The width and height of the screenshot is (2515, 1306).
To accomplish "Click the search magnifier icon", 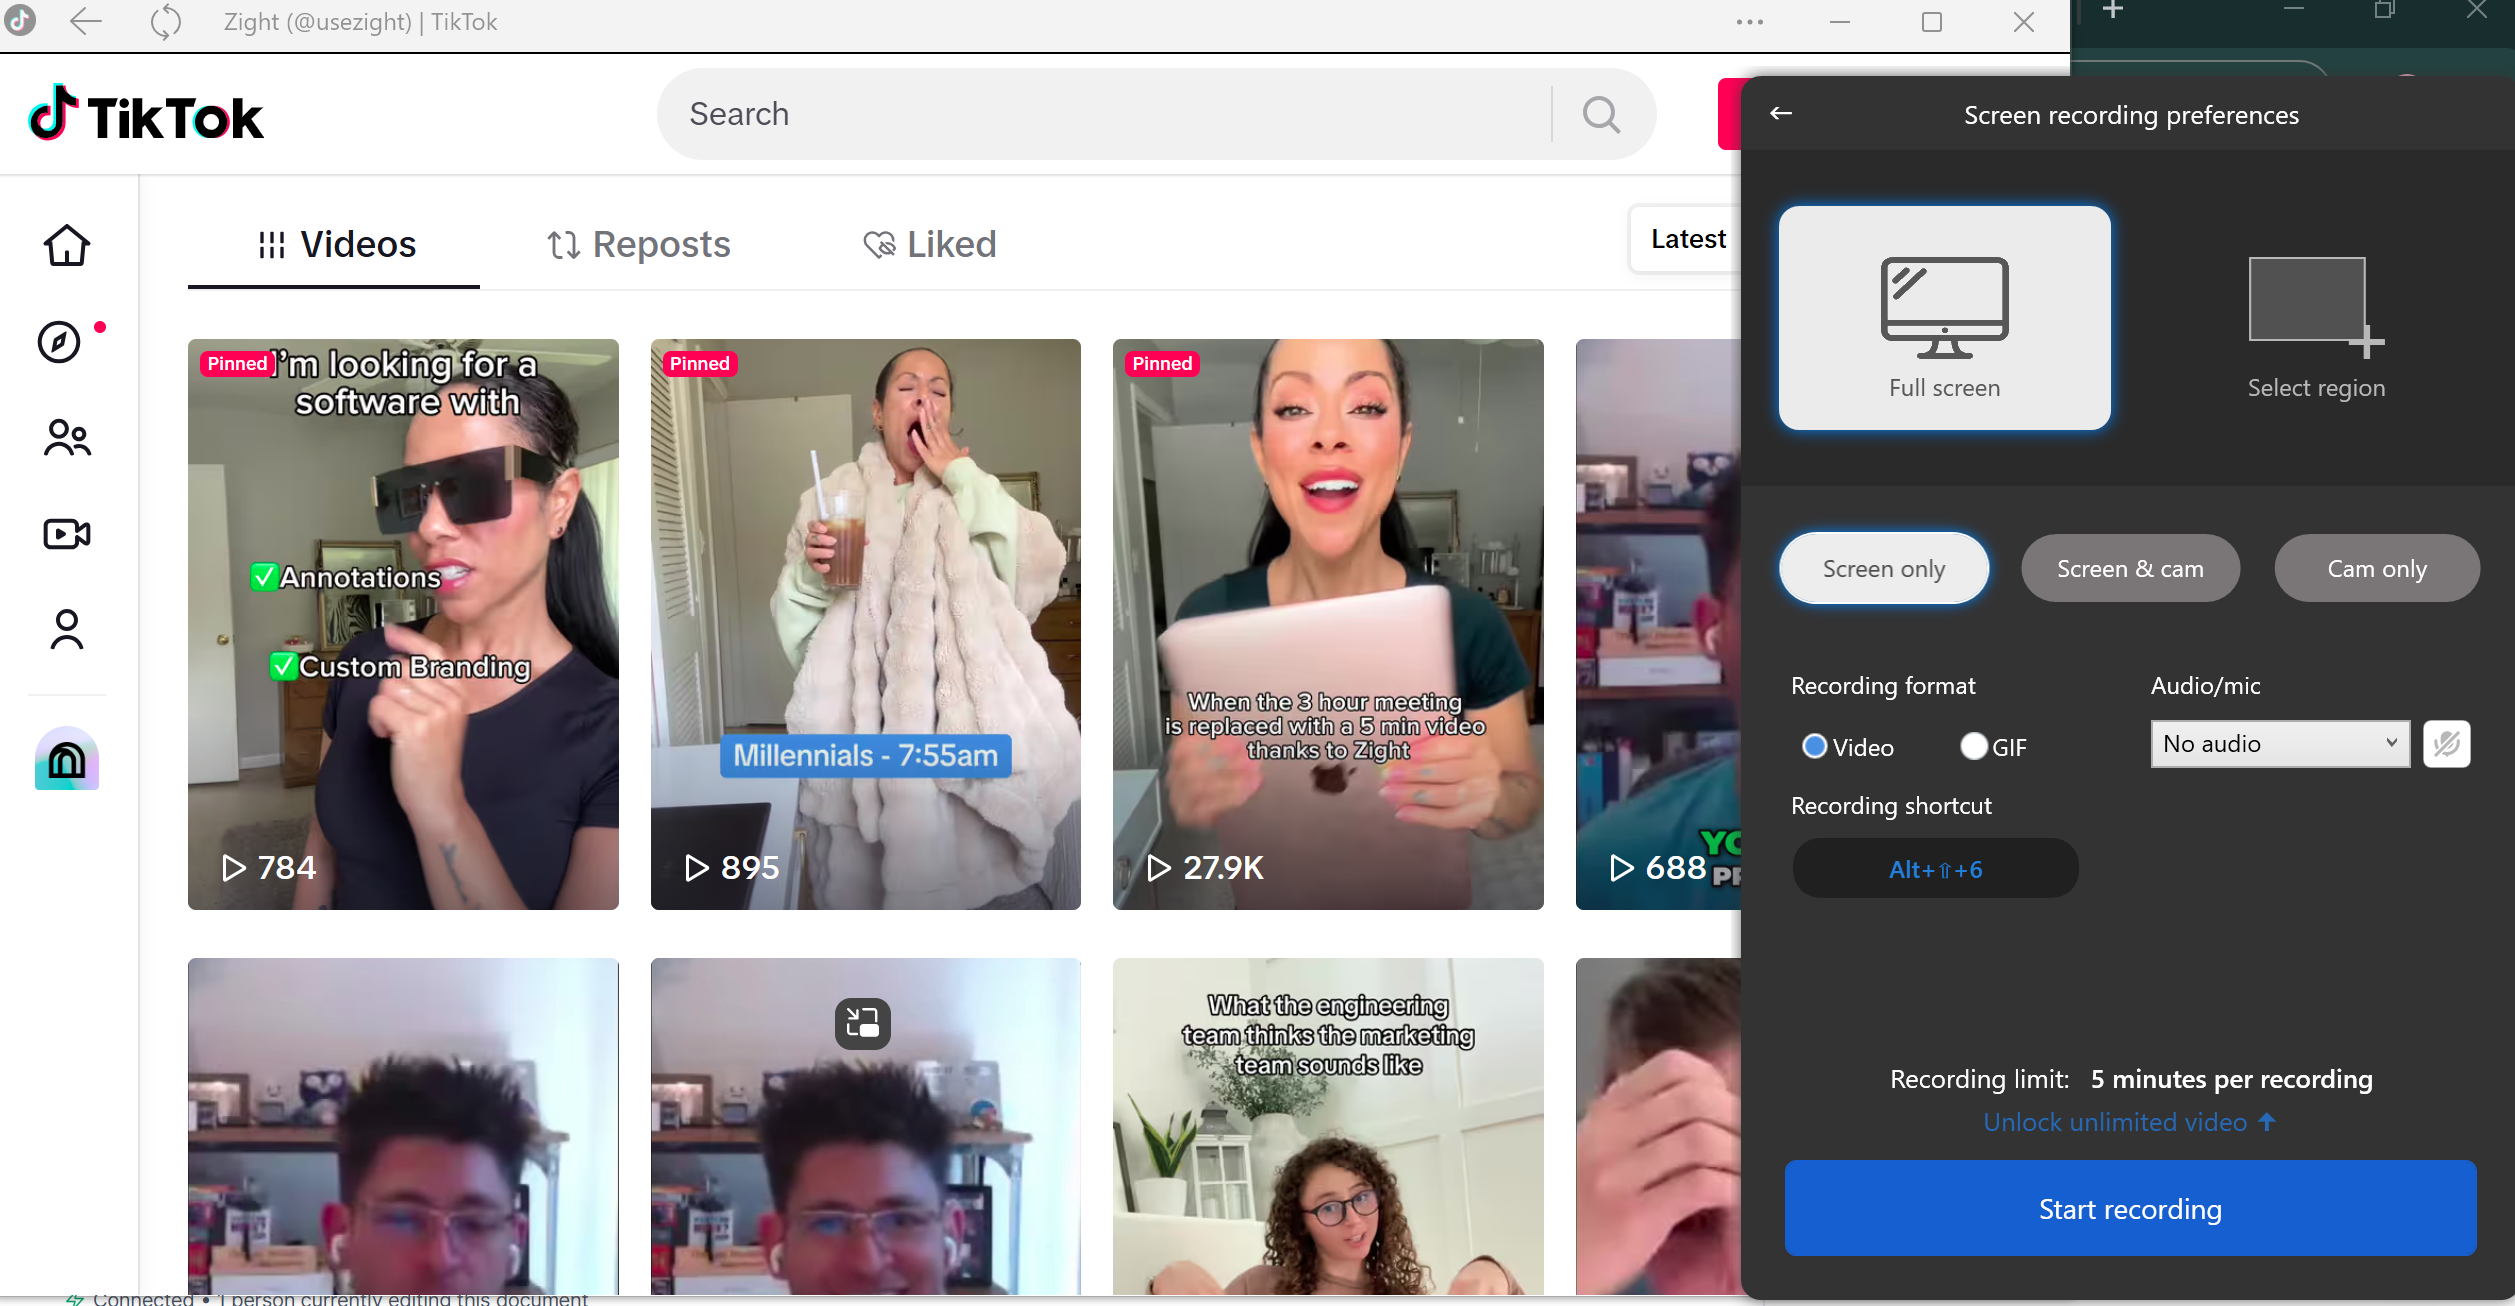I will click(1601, 114).
